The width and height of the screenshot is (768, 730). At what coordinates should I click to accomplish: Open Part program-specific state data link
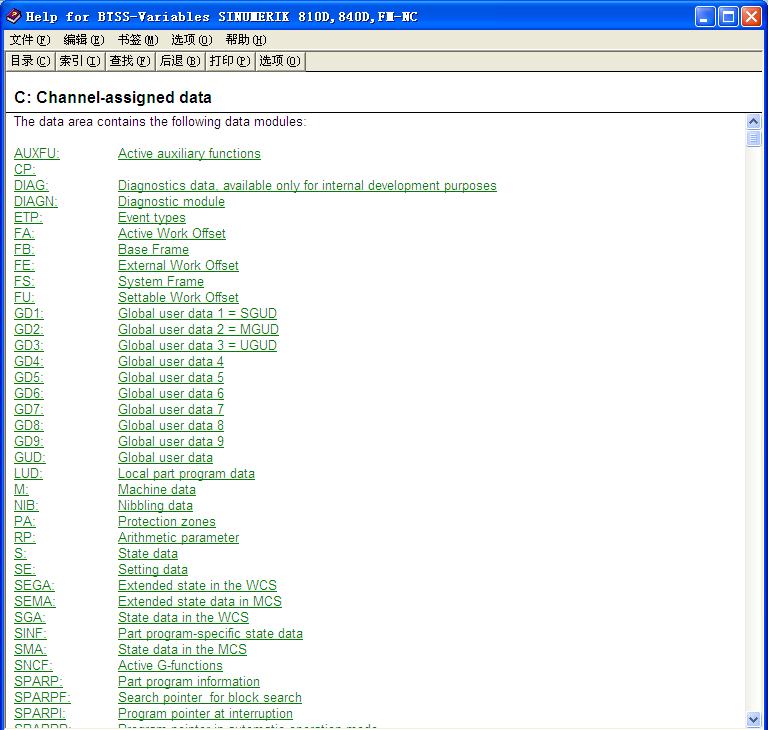(x=210, y=633)
